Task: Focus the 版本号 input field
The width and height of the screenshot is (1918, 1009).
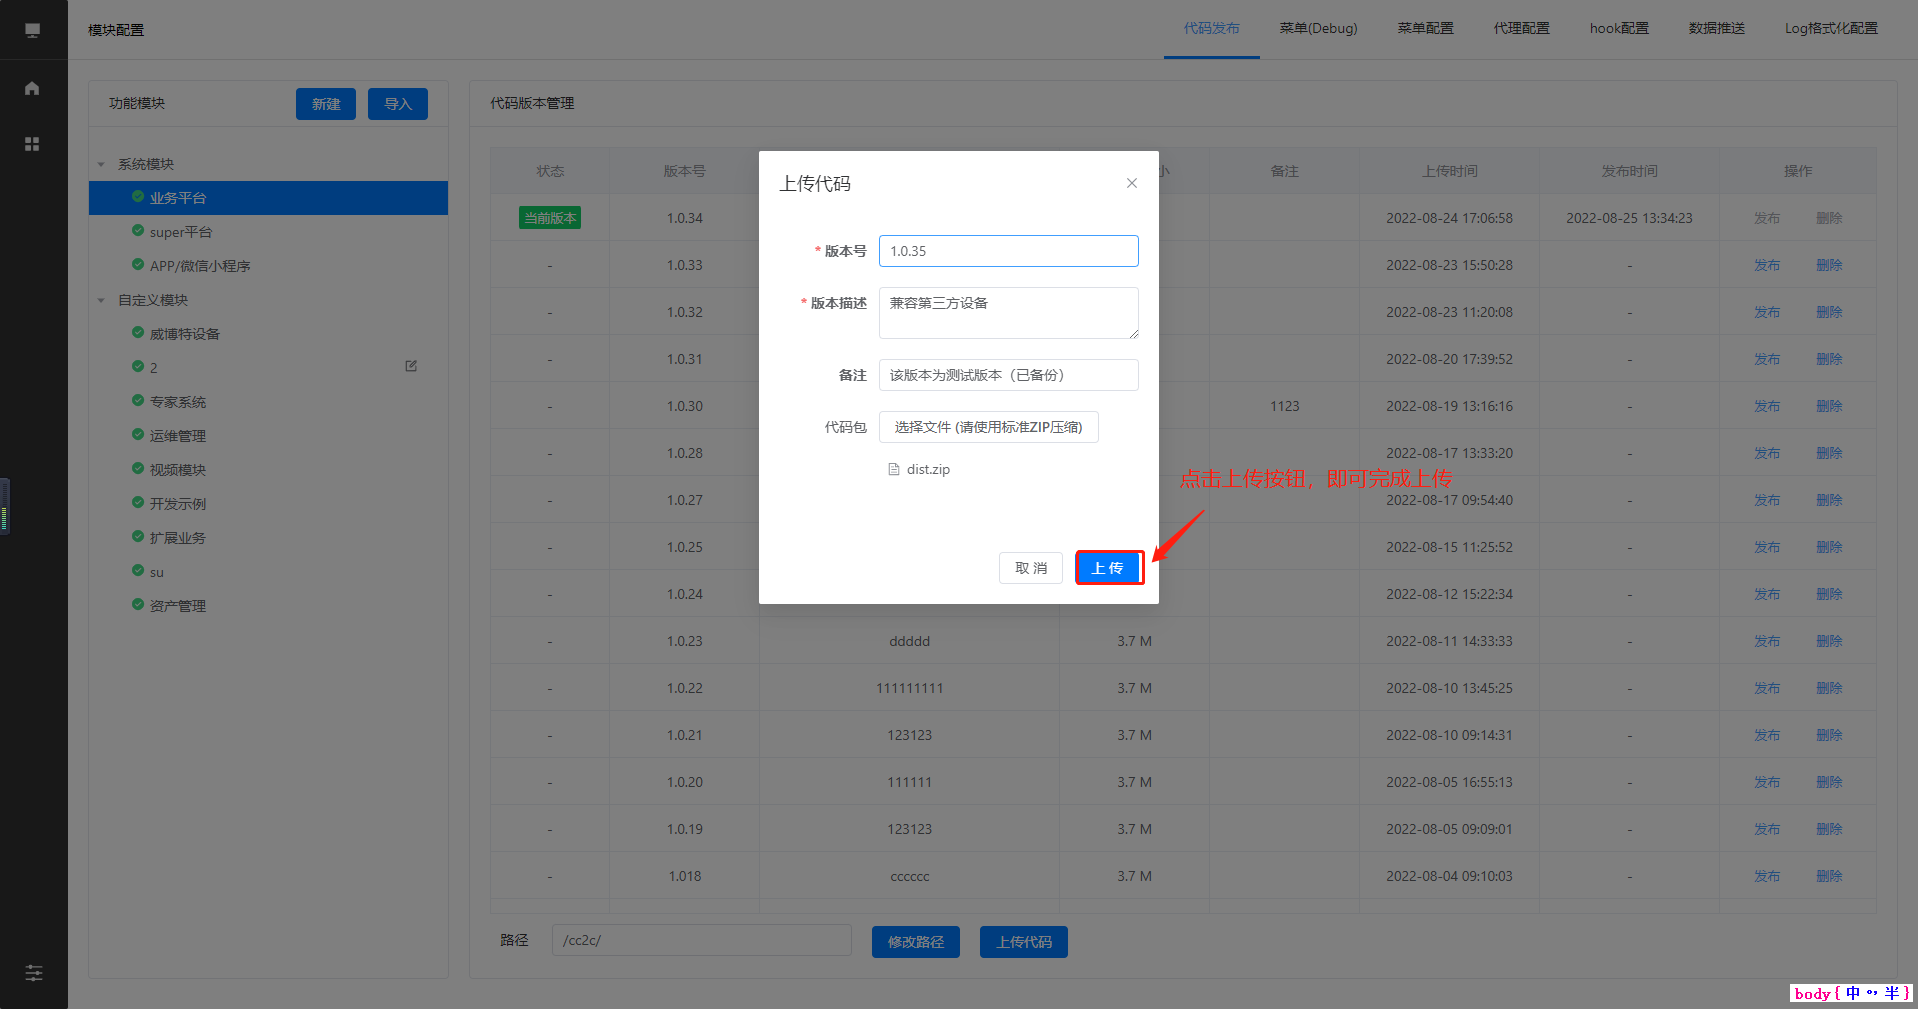Action: 1009,251
